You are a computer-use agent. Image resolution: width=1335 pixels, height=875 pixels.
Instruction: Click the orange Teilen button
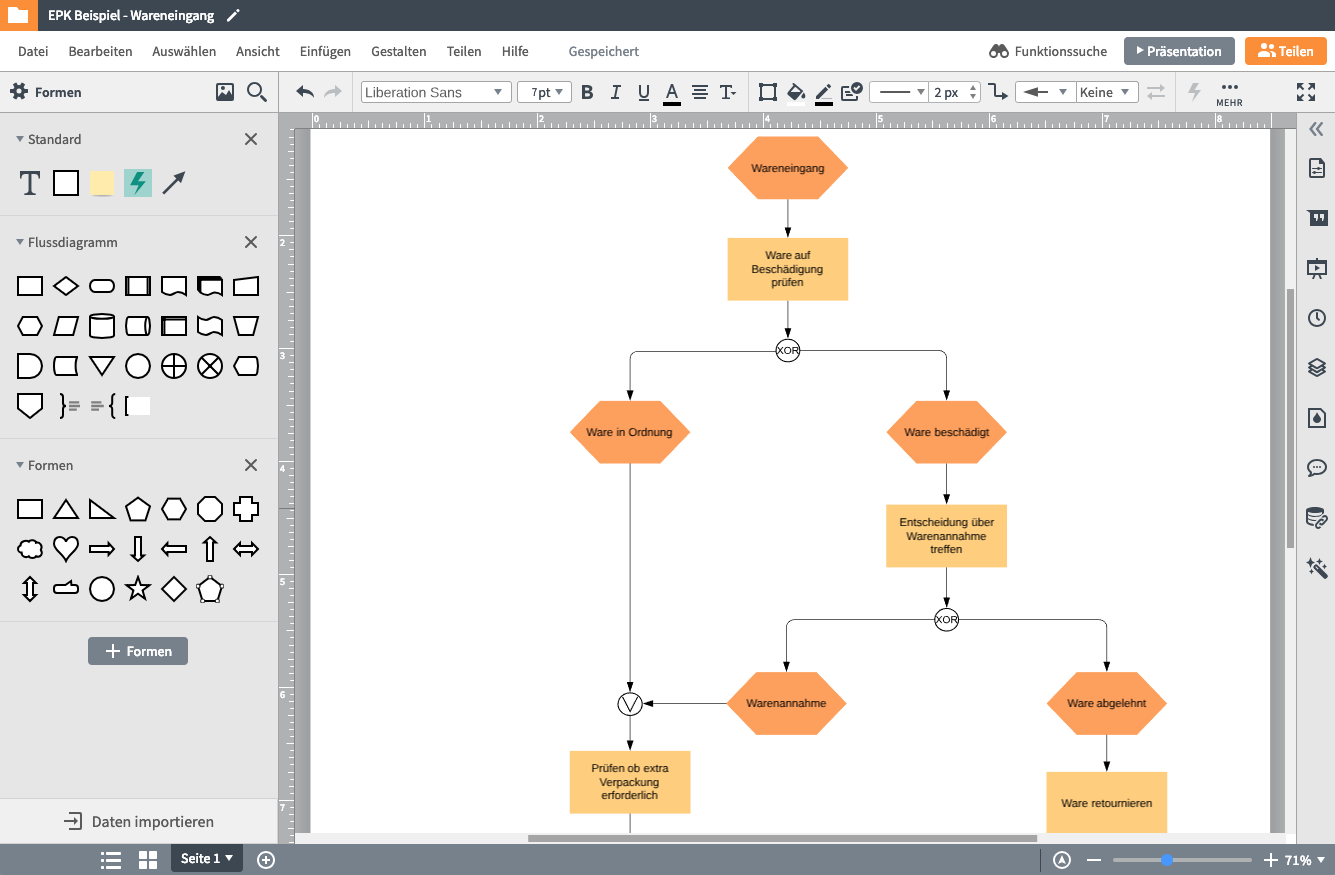[x=1285, y=51]
